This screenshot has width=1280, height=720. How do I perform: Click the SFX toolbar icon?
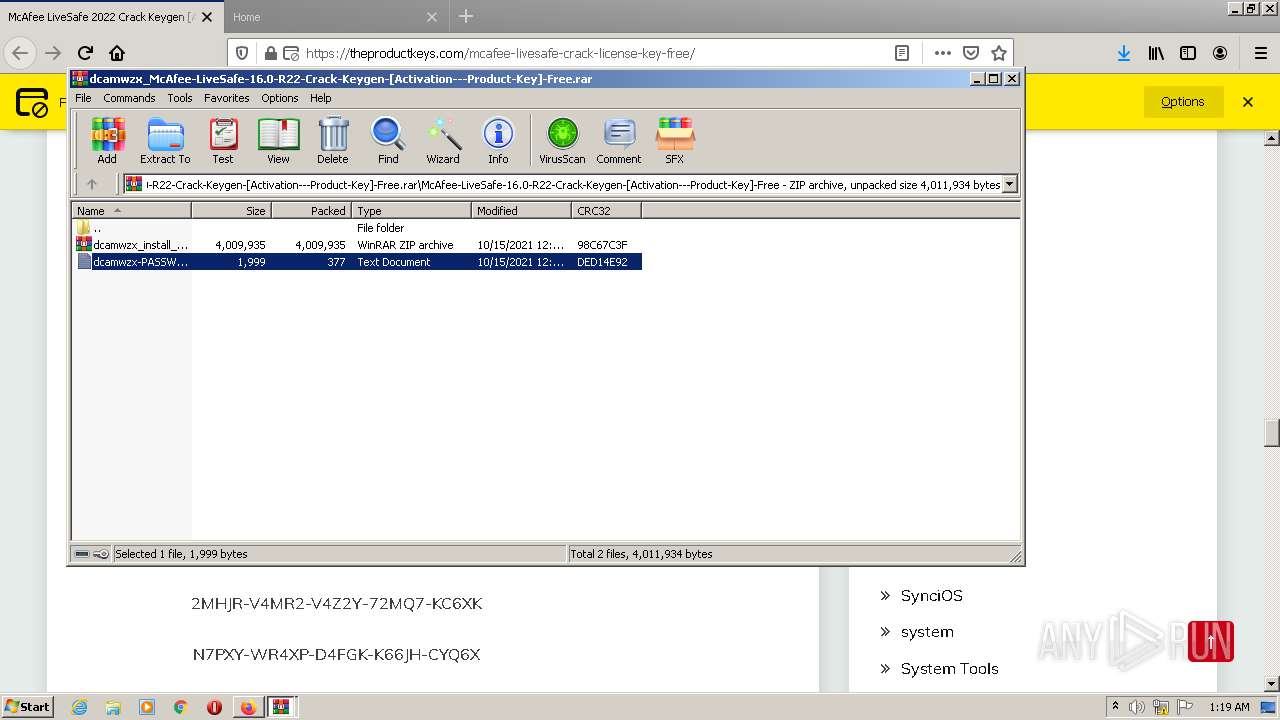pos(675,140)
